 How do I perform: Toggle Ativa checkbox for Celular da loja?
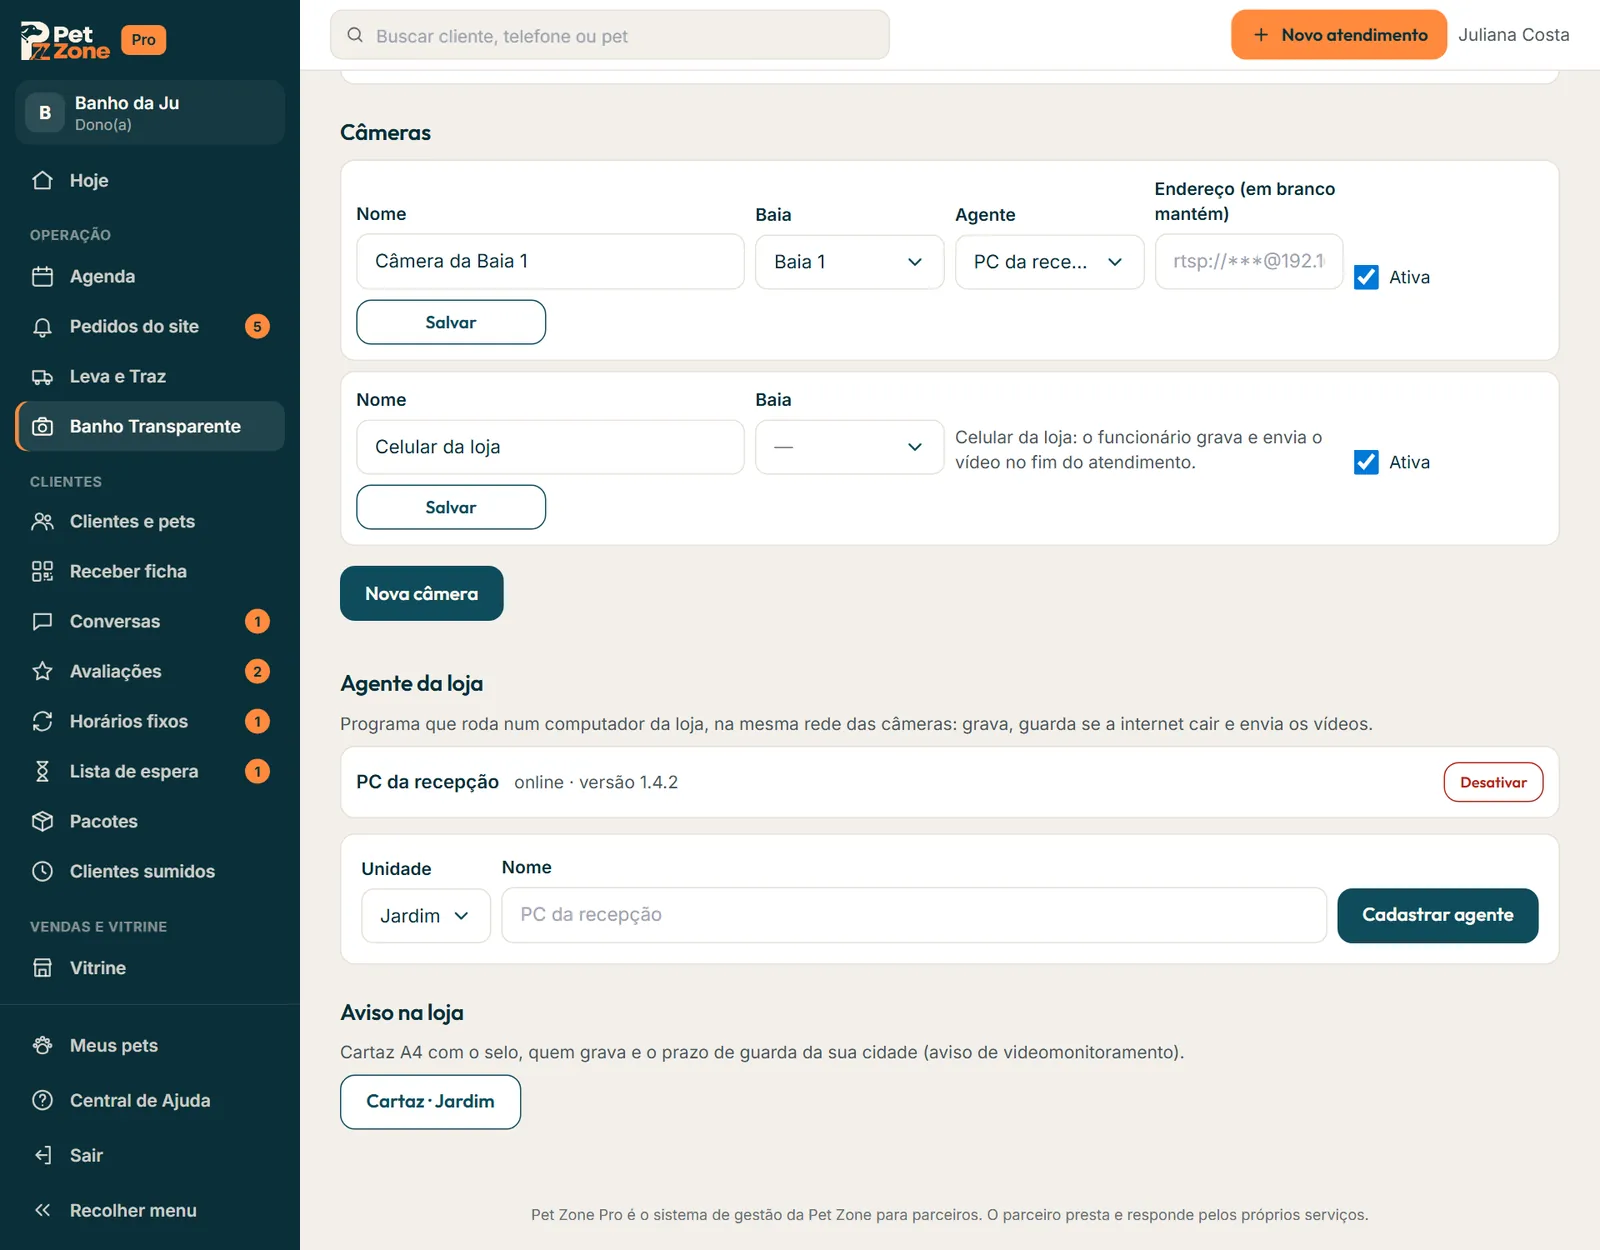point(1366,462)
